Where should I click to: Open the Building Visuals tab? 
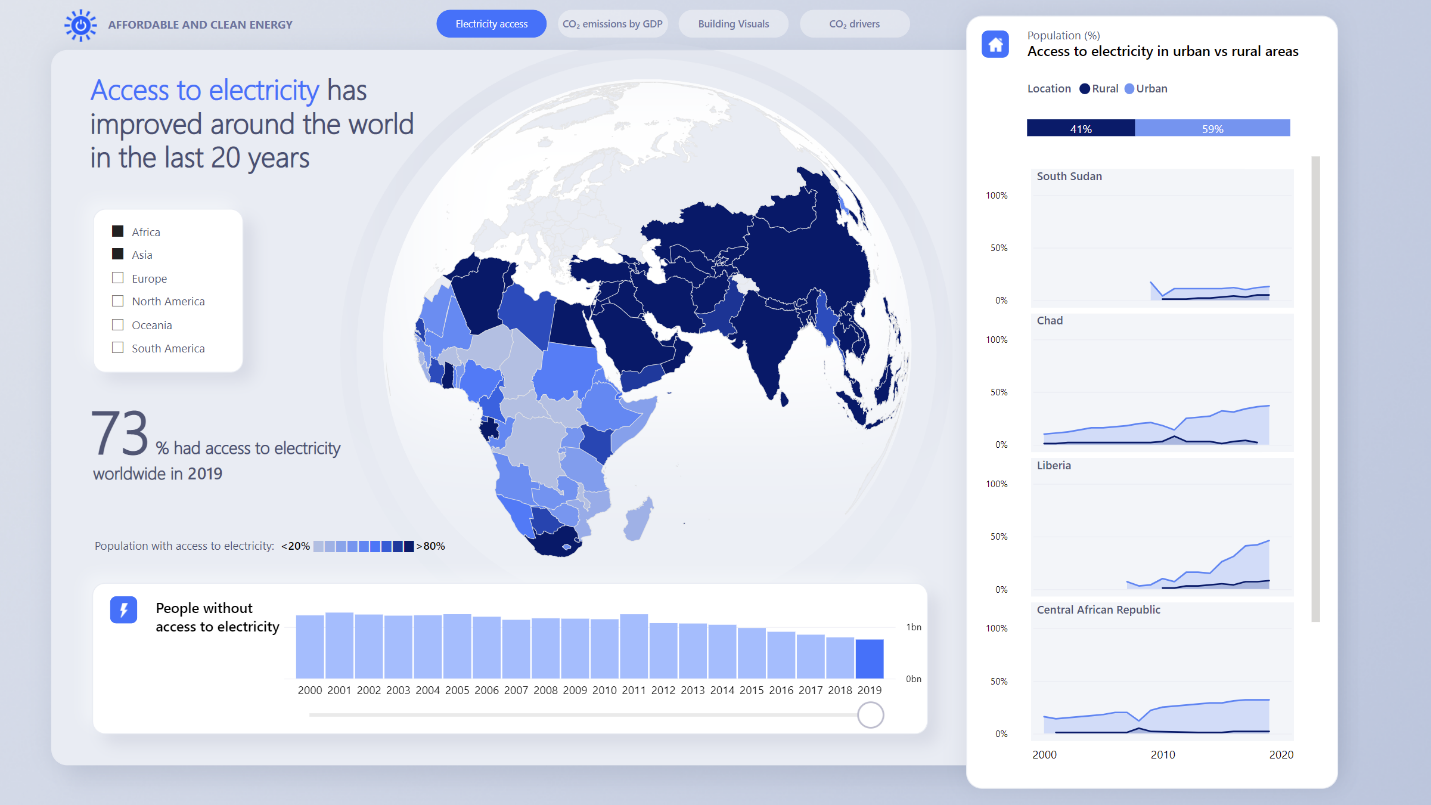pos(733,24)
